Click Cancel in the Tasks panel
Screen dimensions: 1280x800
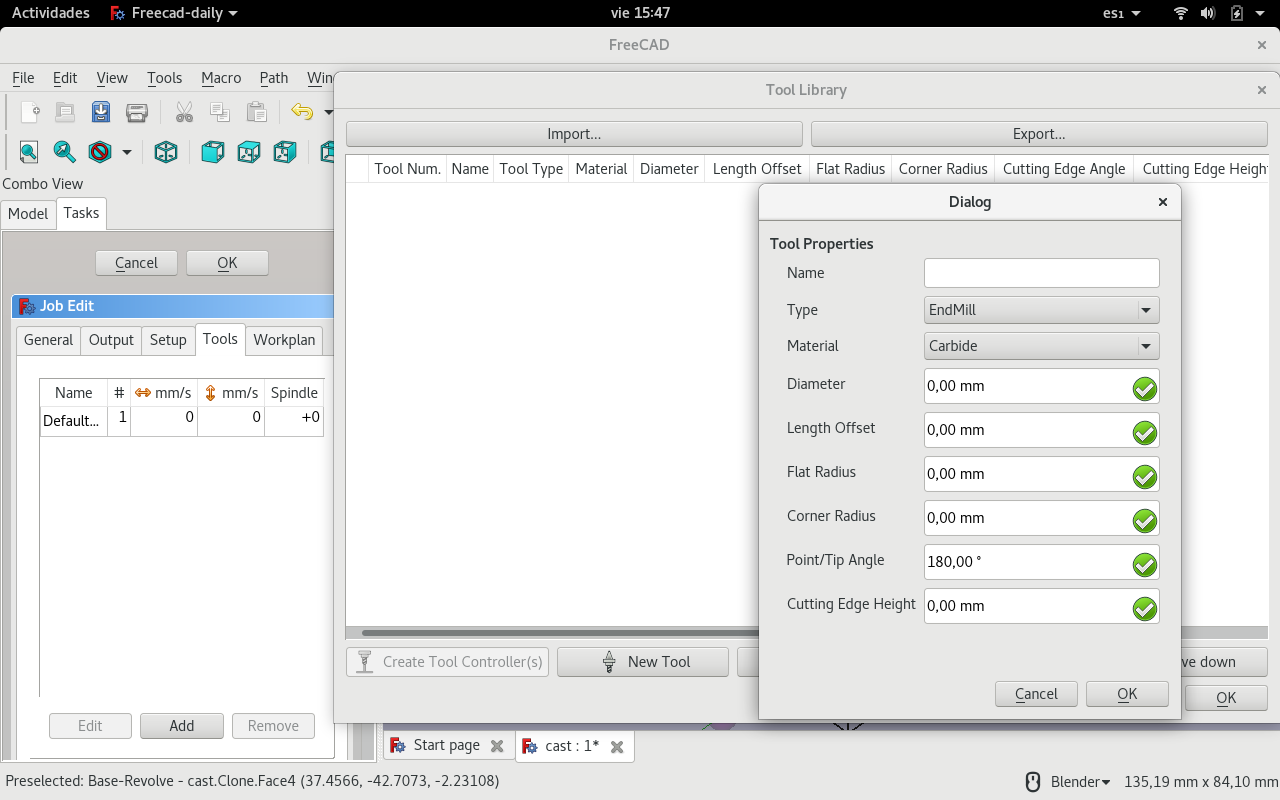click(136, 263)
